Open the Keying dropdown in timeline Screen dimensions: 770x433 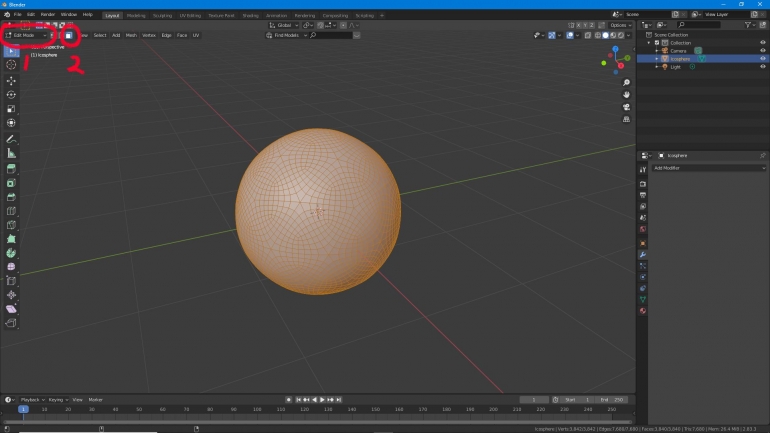pyautogui.click(x=58, y=400)
